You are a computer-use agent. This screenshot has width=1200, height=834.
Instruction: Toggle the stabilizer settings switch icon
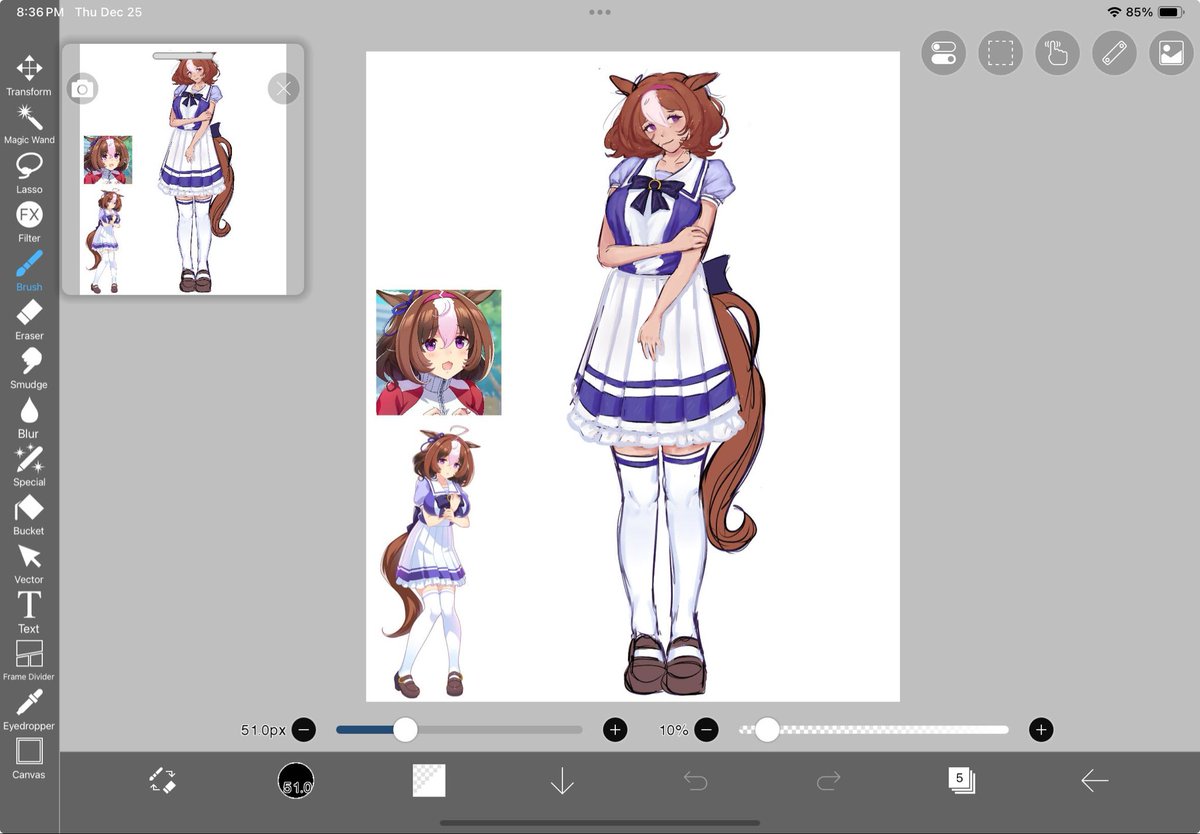pyautogui.click(x=943, y=54)
